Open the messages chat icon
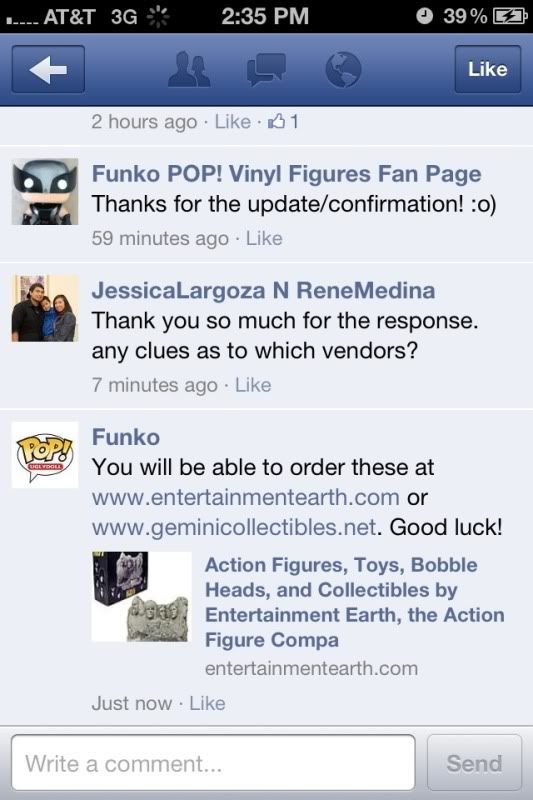The image size is (533, 800). point(266,69)
